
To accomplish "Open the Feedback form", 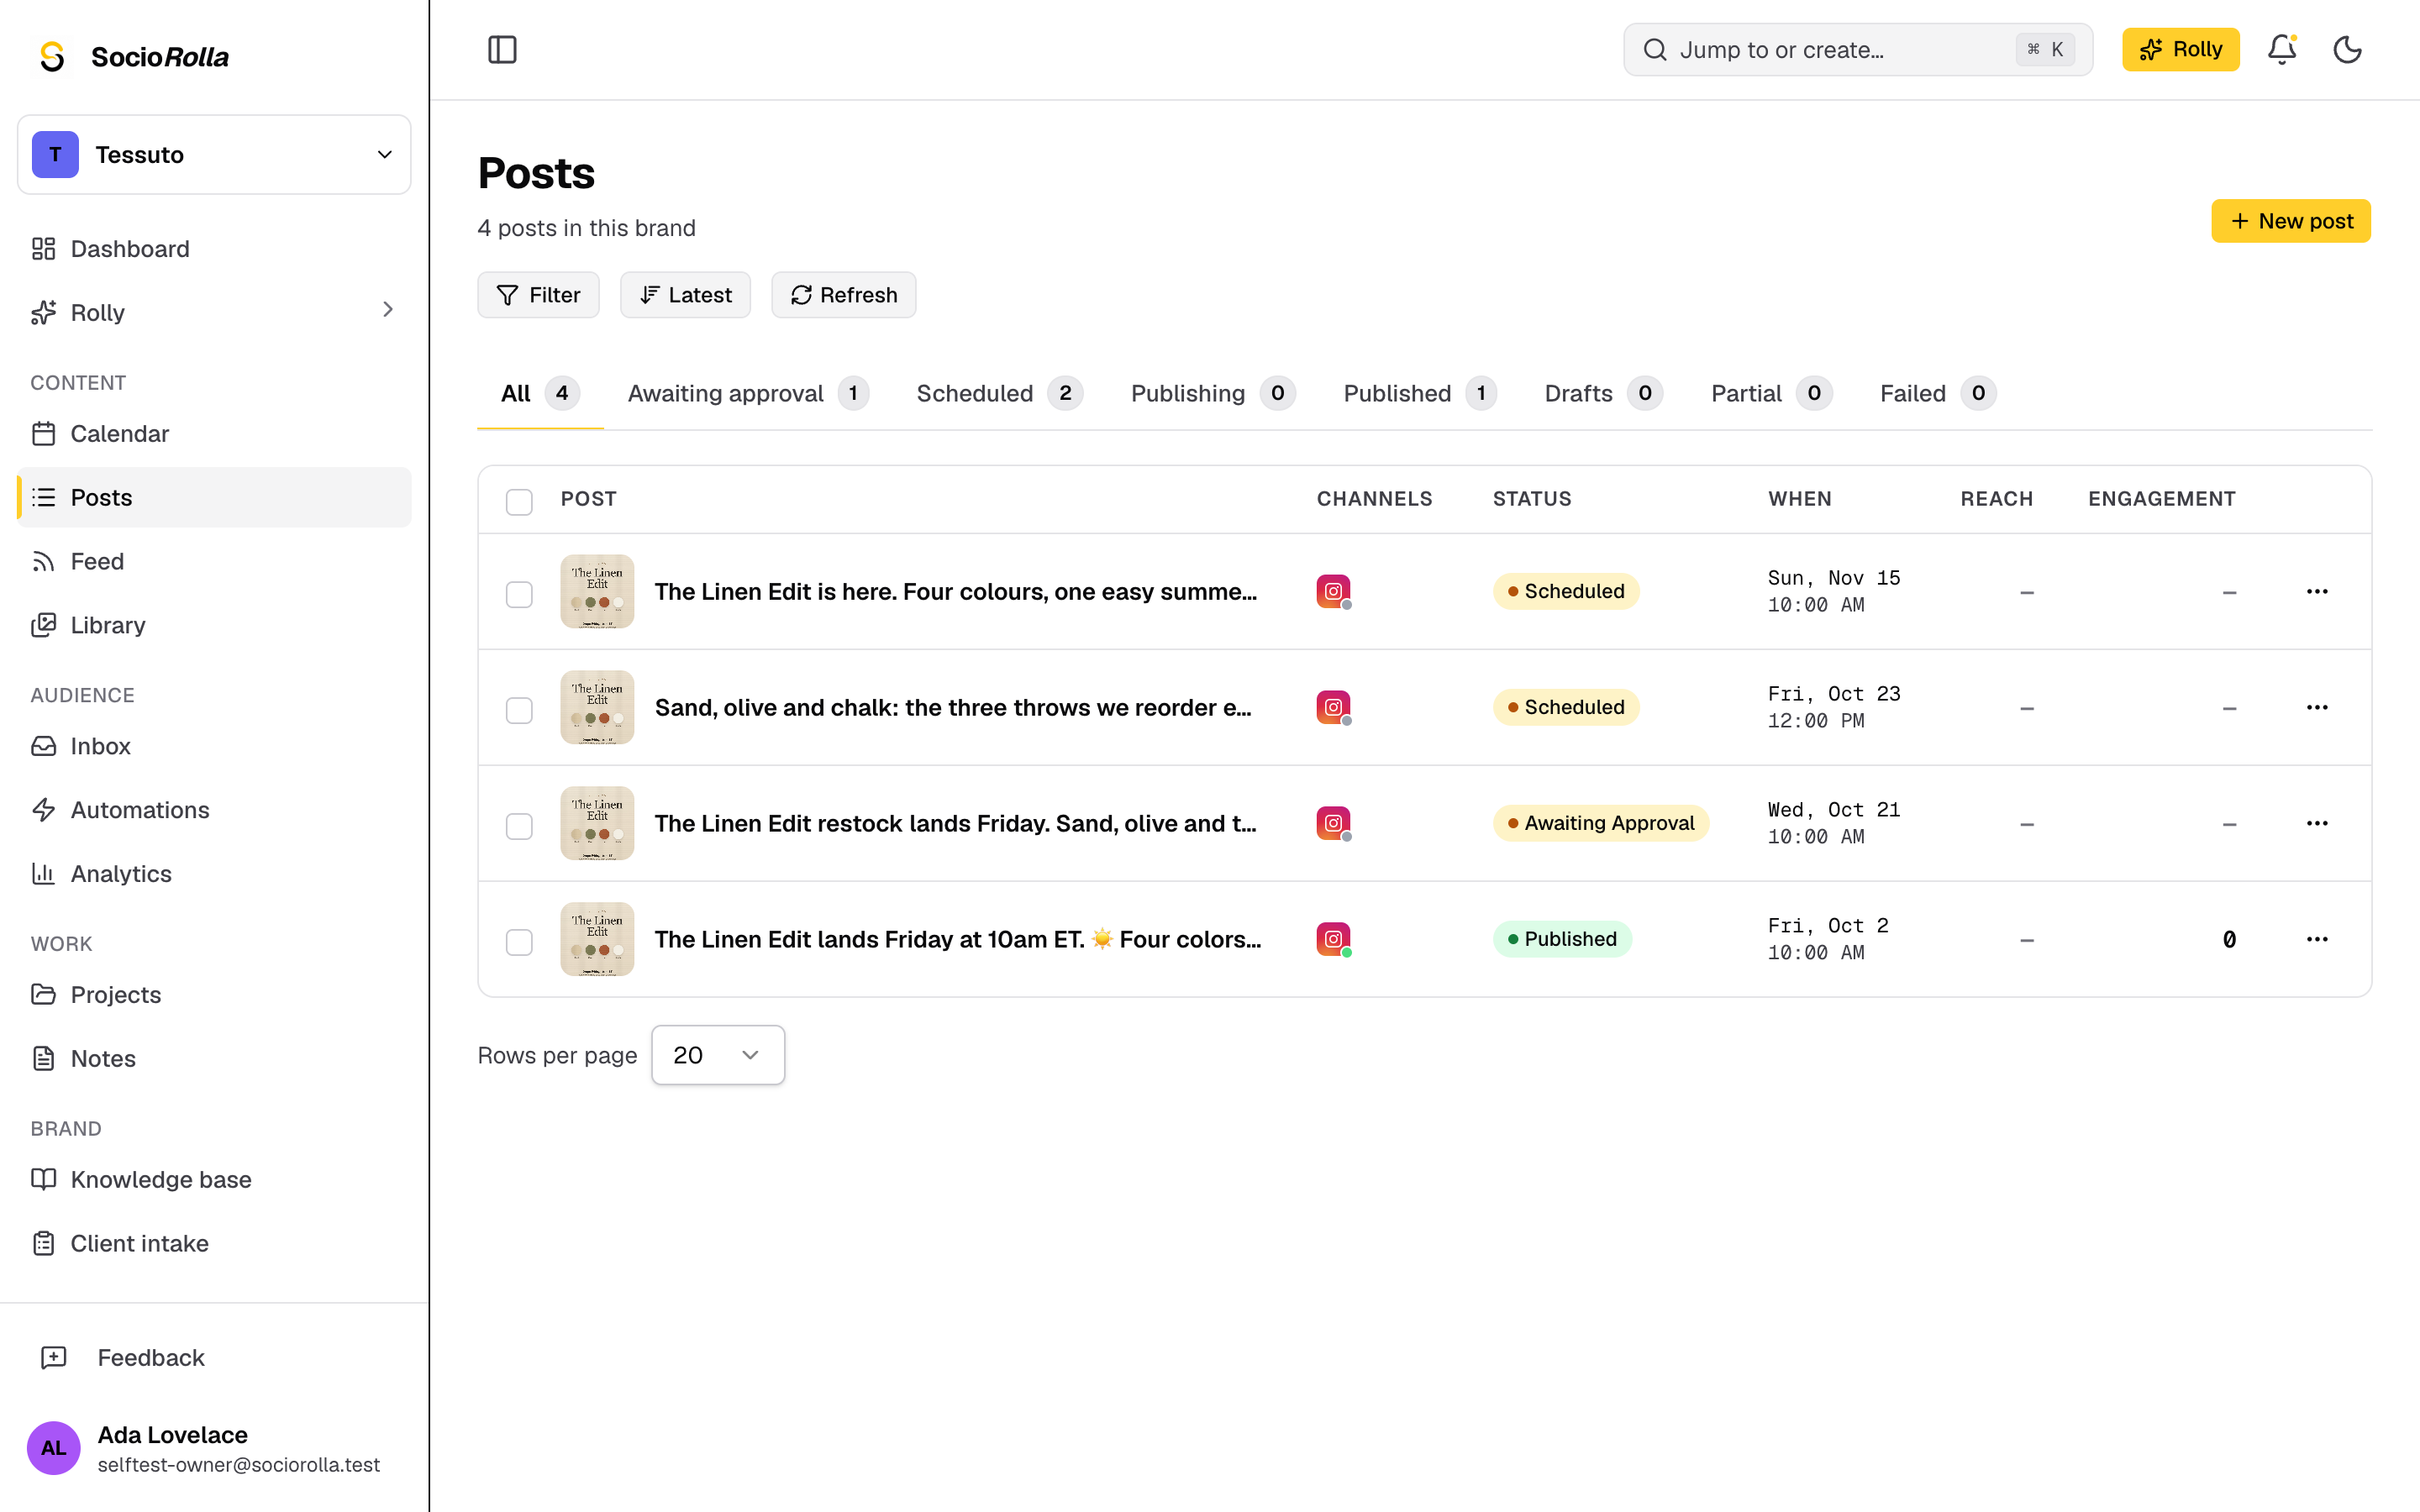I will [214, 1358].
